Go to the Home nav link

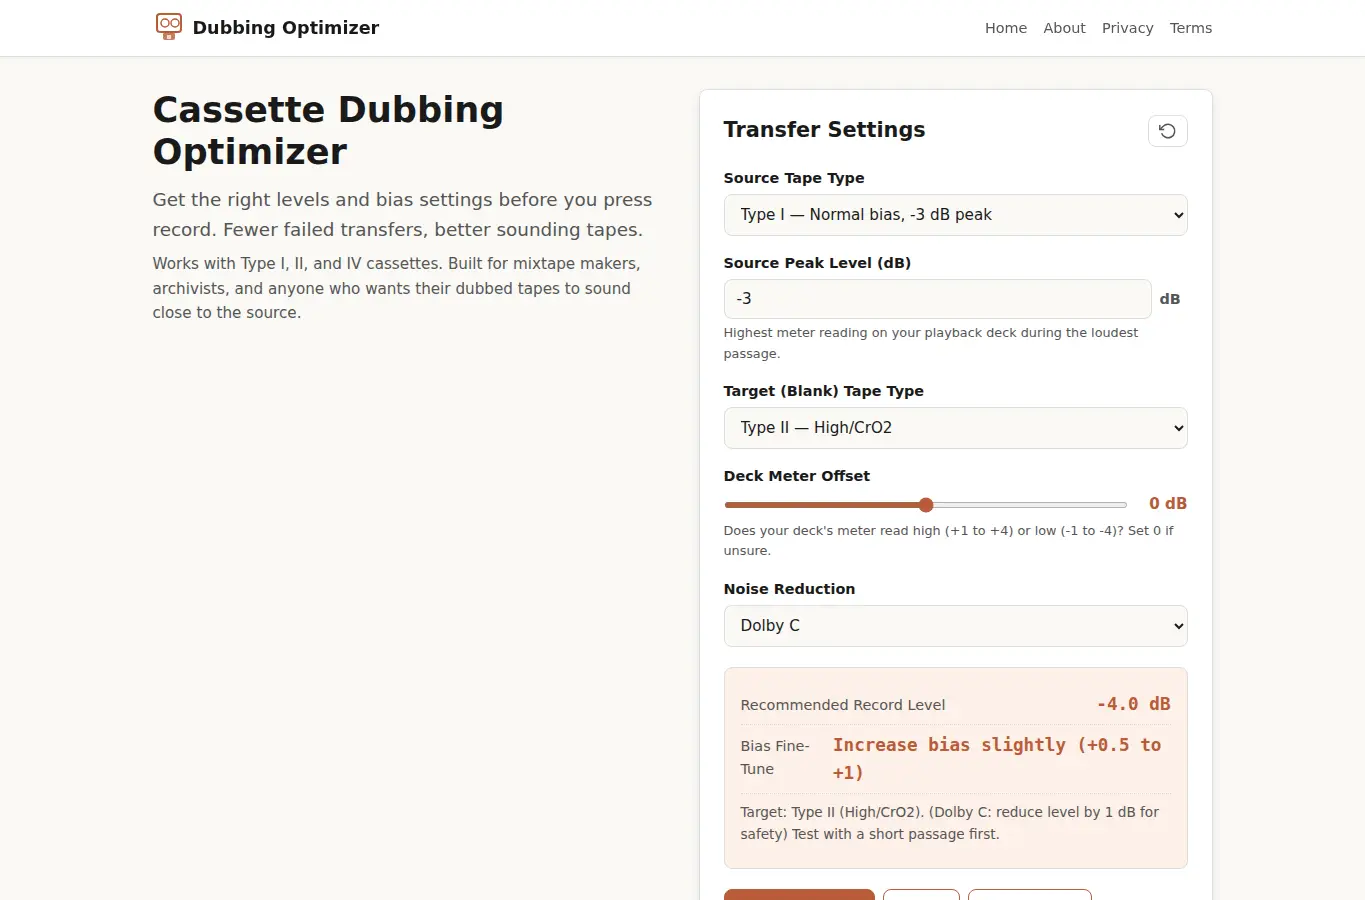[1005, 28]
